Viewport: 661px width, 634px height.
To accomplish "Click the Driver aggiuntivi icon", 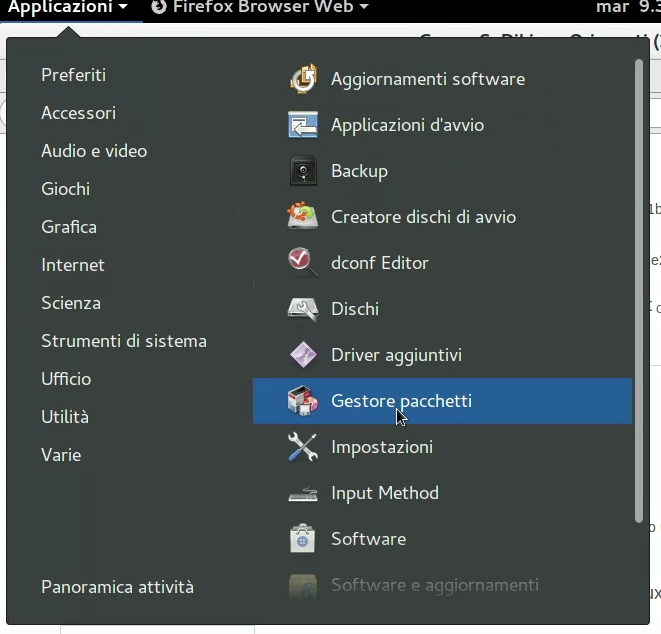I will pyautogui.click(x=303, y=355).
